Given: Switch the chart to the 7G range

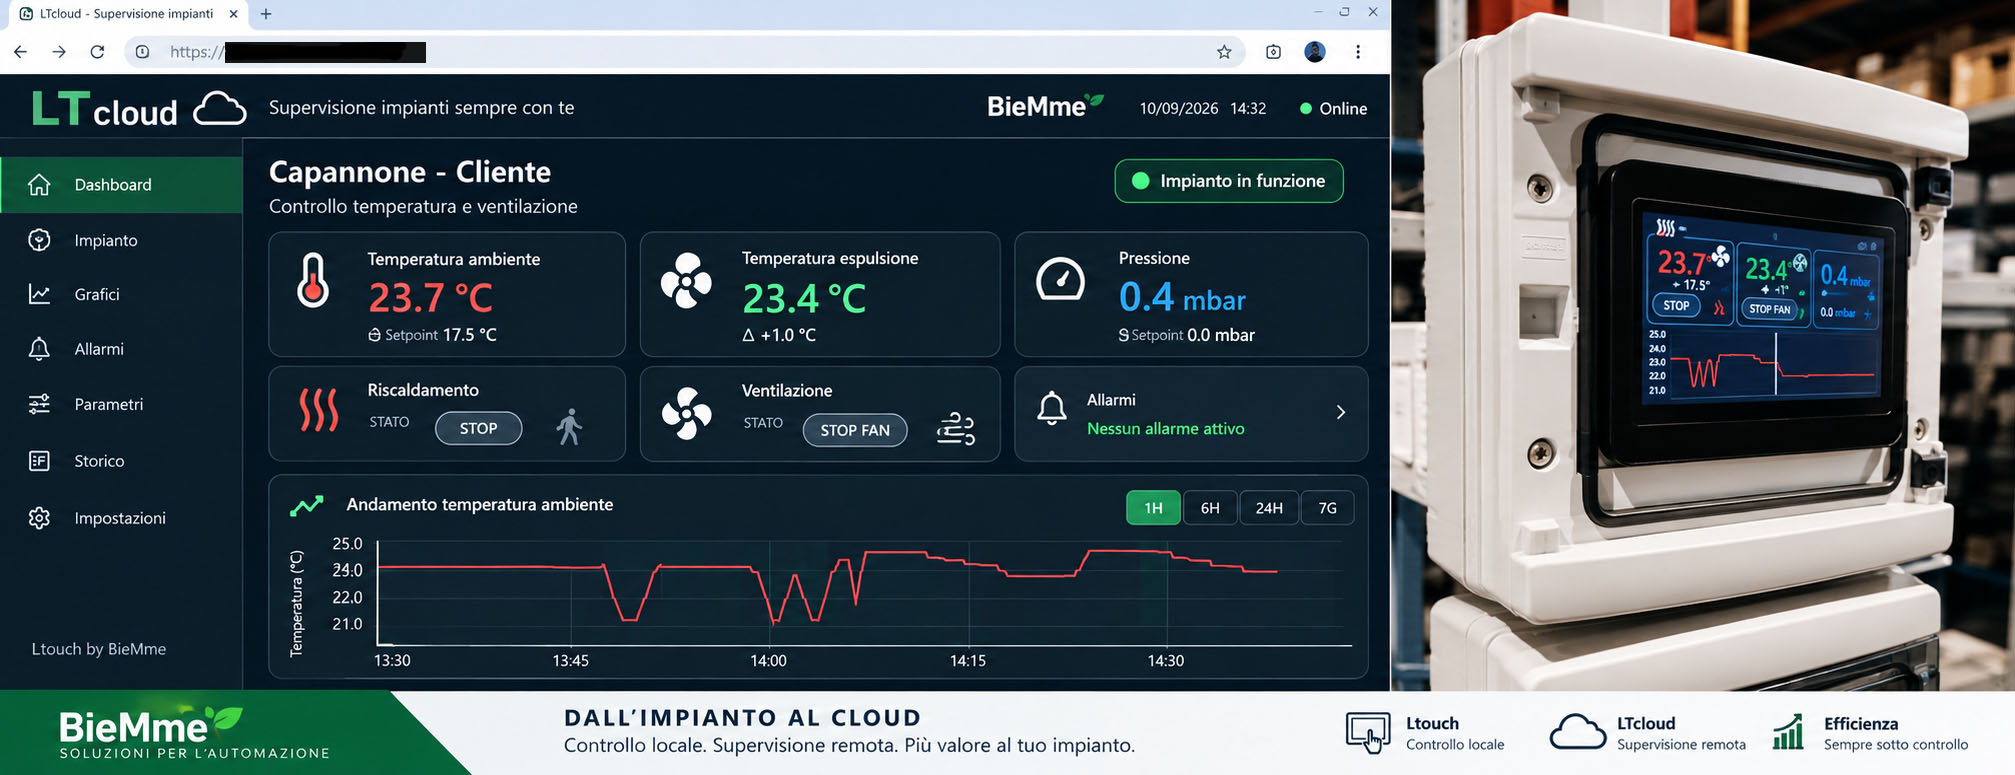Looking at the screenshot, I should 1327,508.
